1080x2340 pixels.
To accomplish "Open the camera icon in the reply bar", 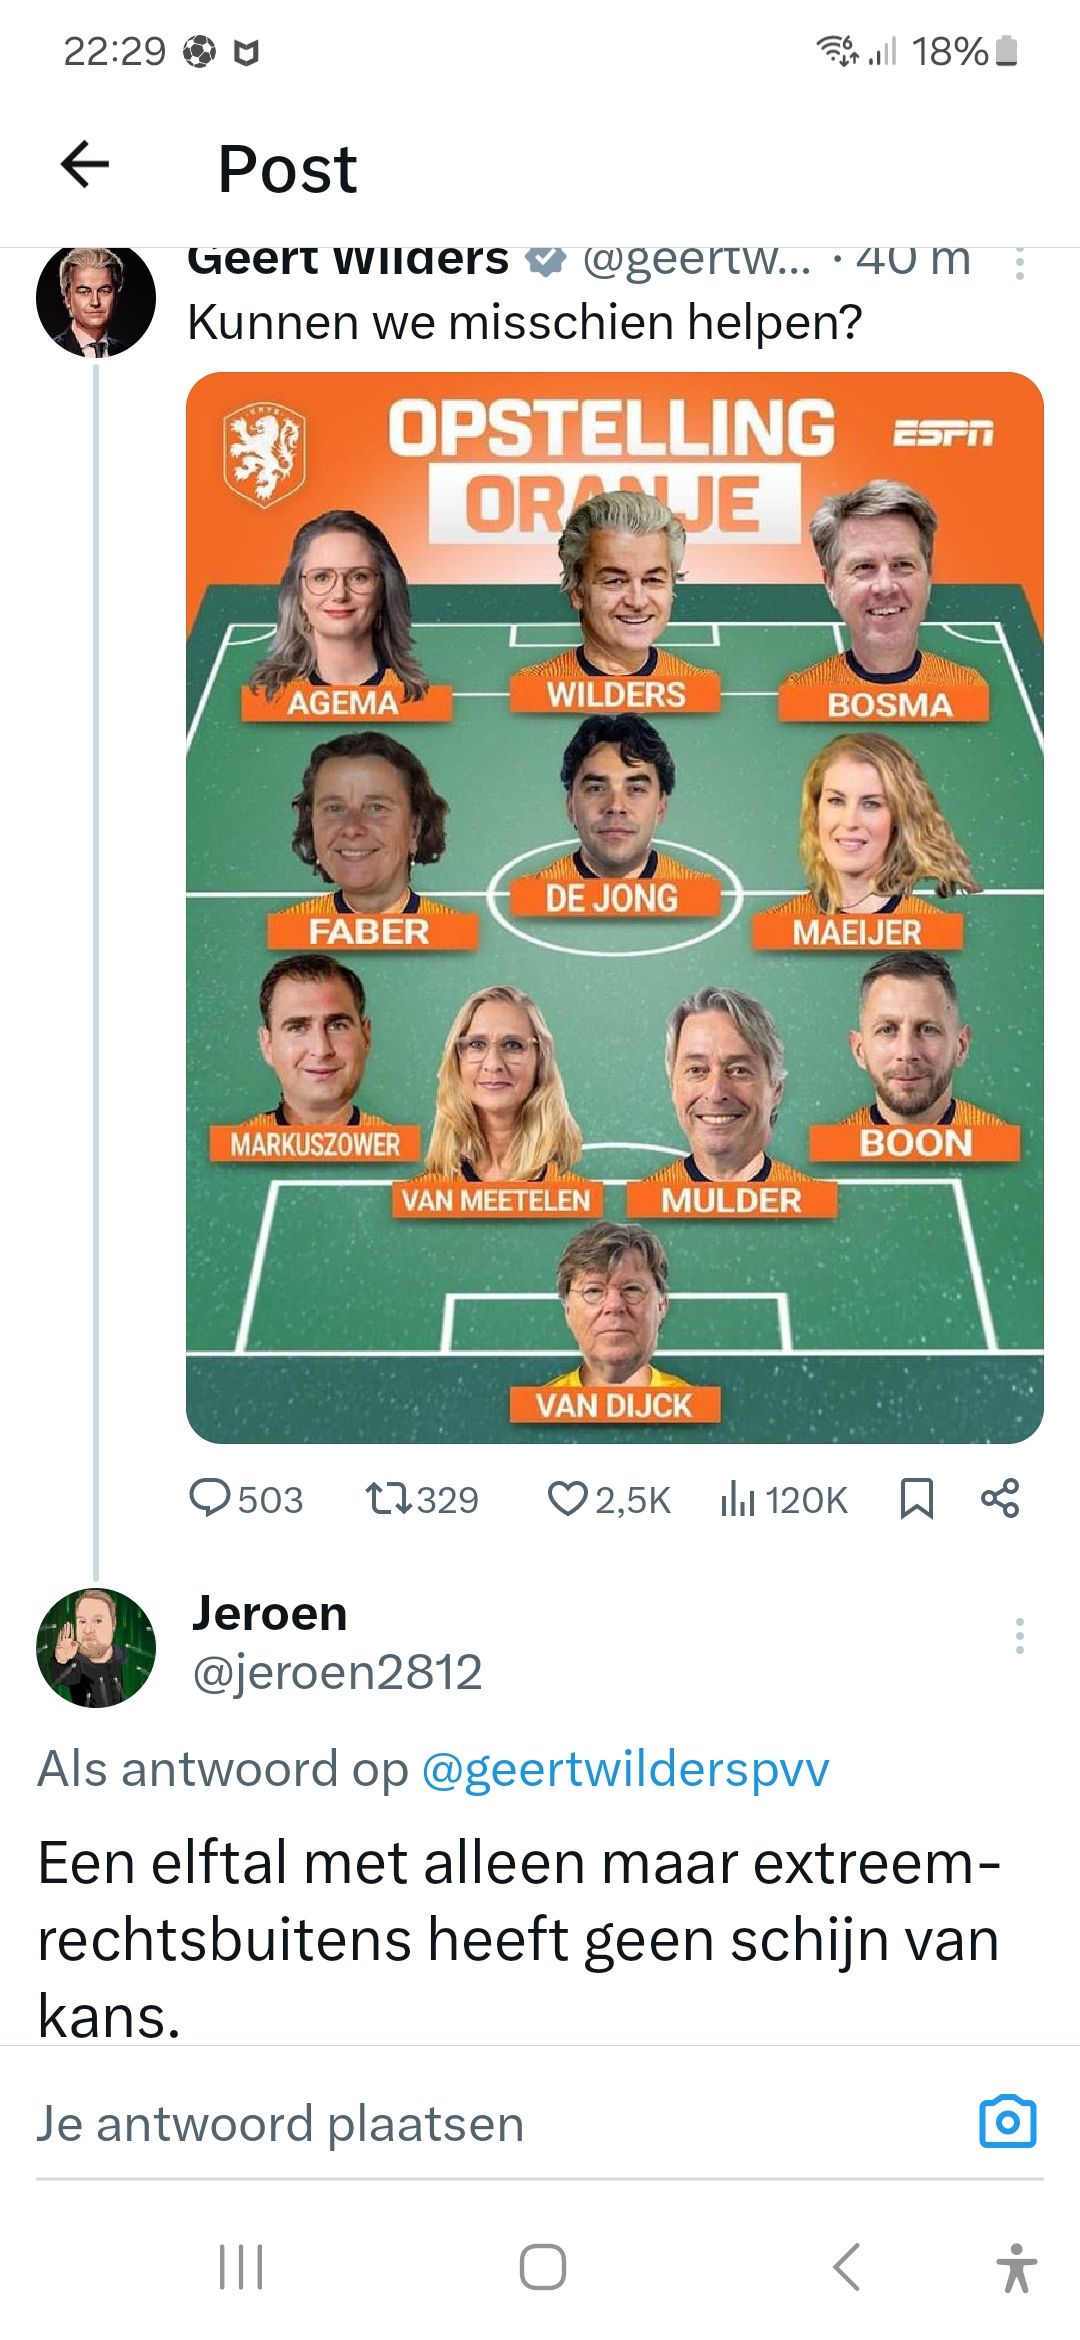I will pos(1007,2122).
